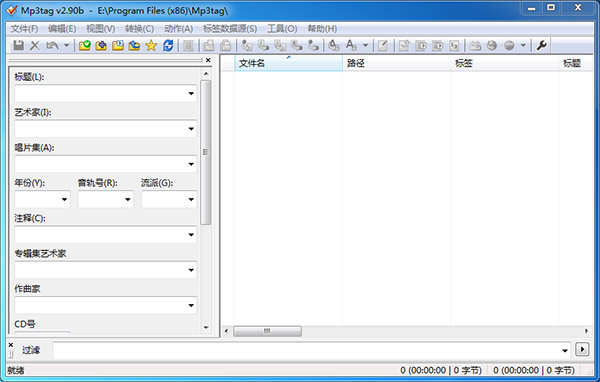Open the 过滤 filter history dropdown
Screen dimensions: 600x382
coord(565,350)
